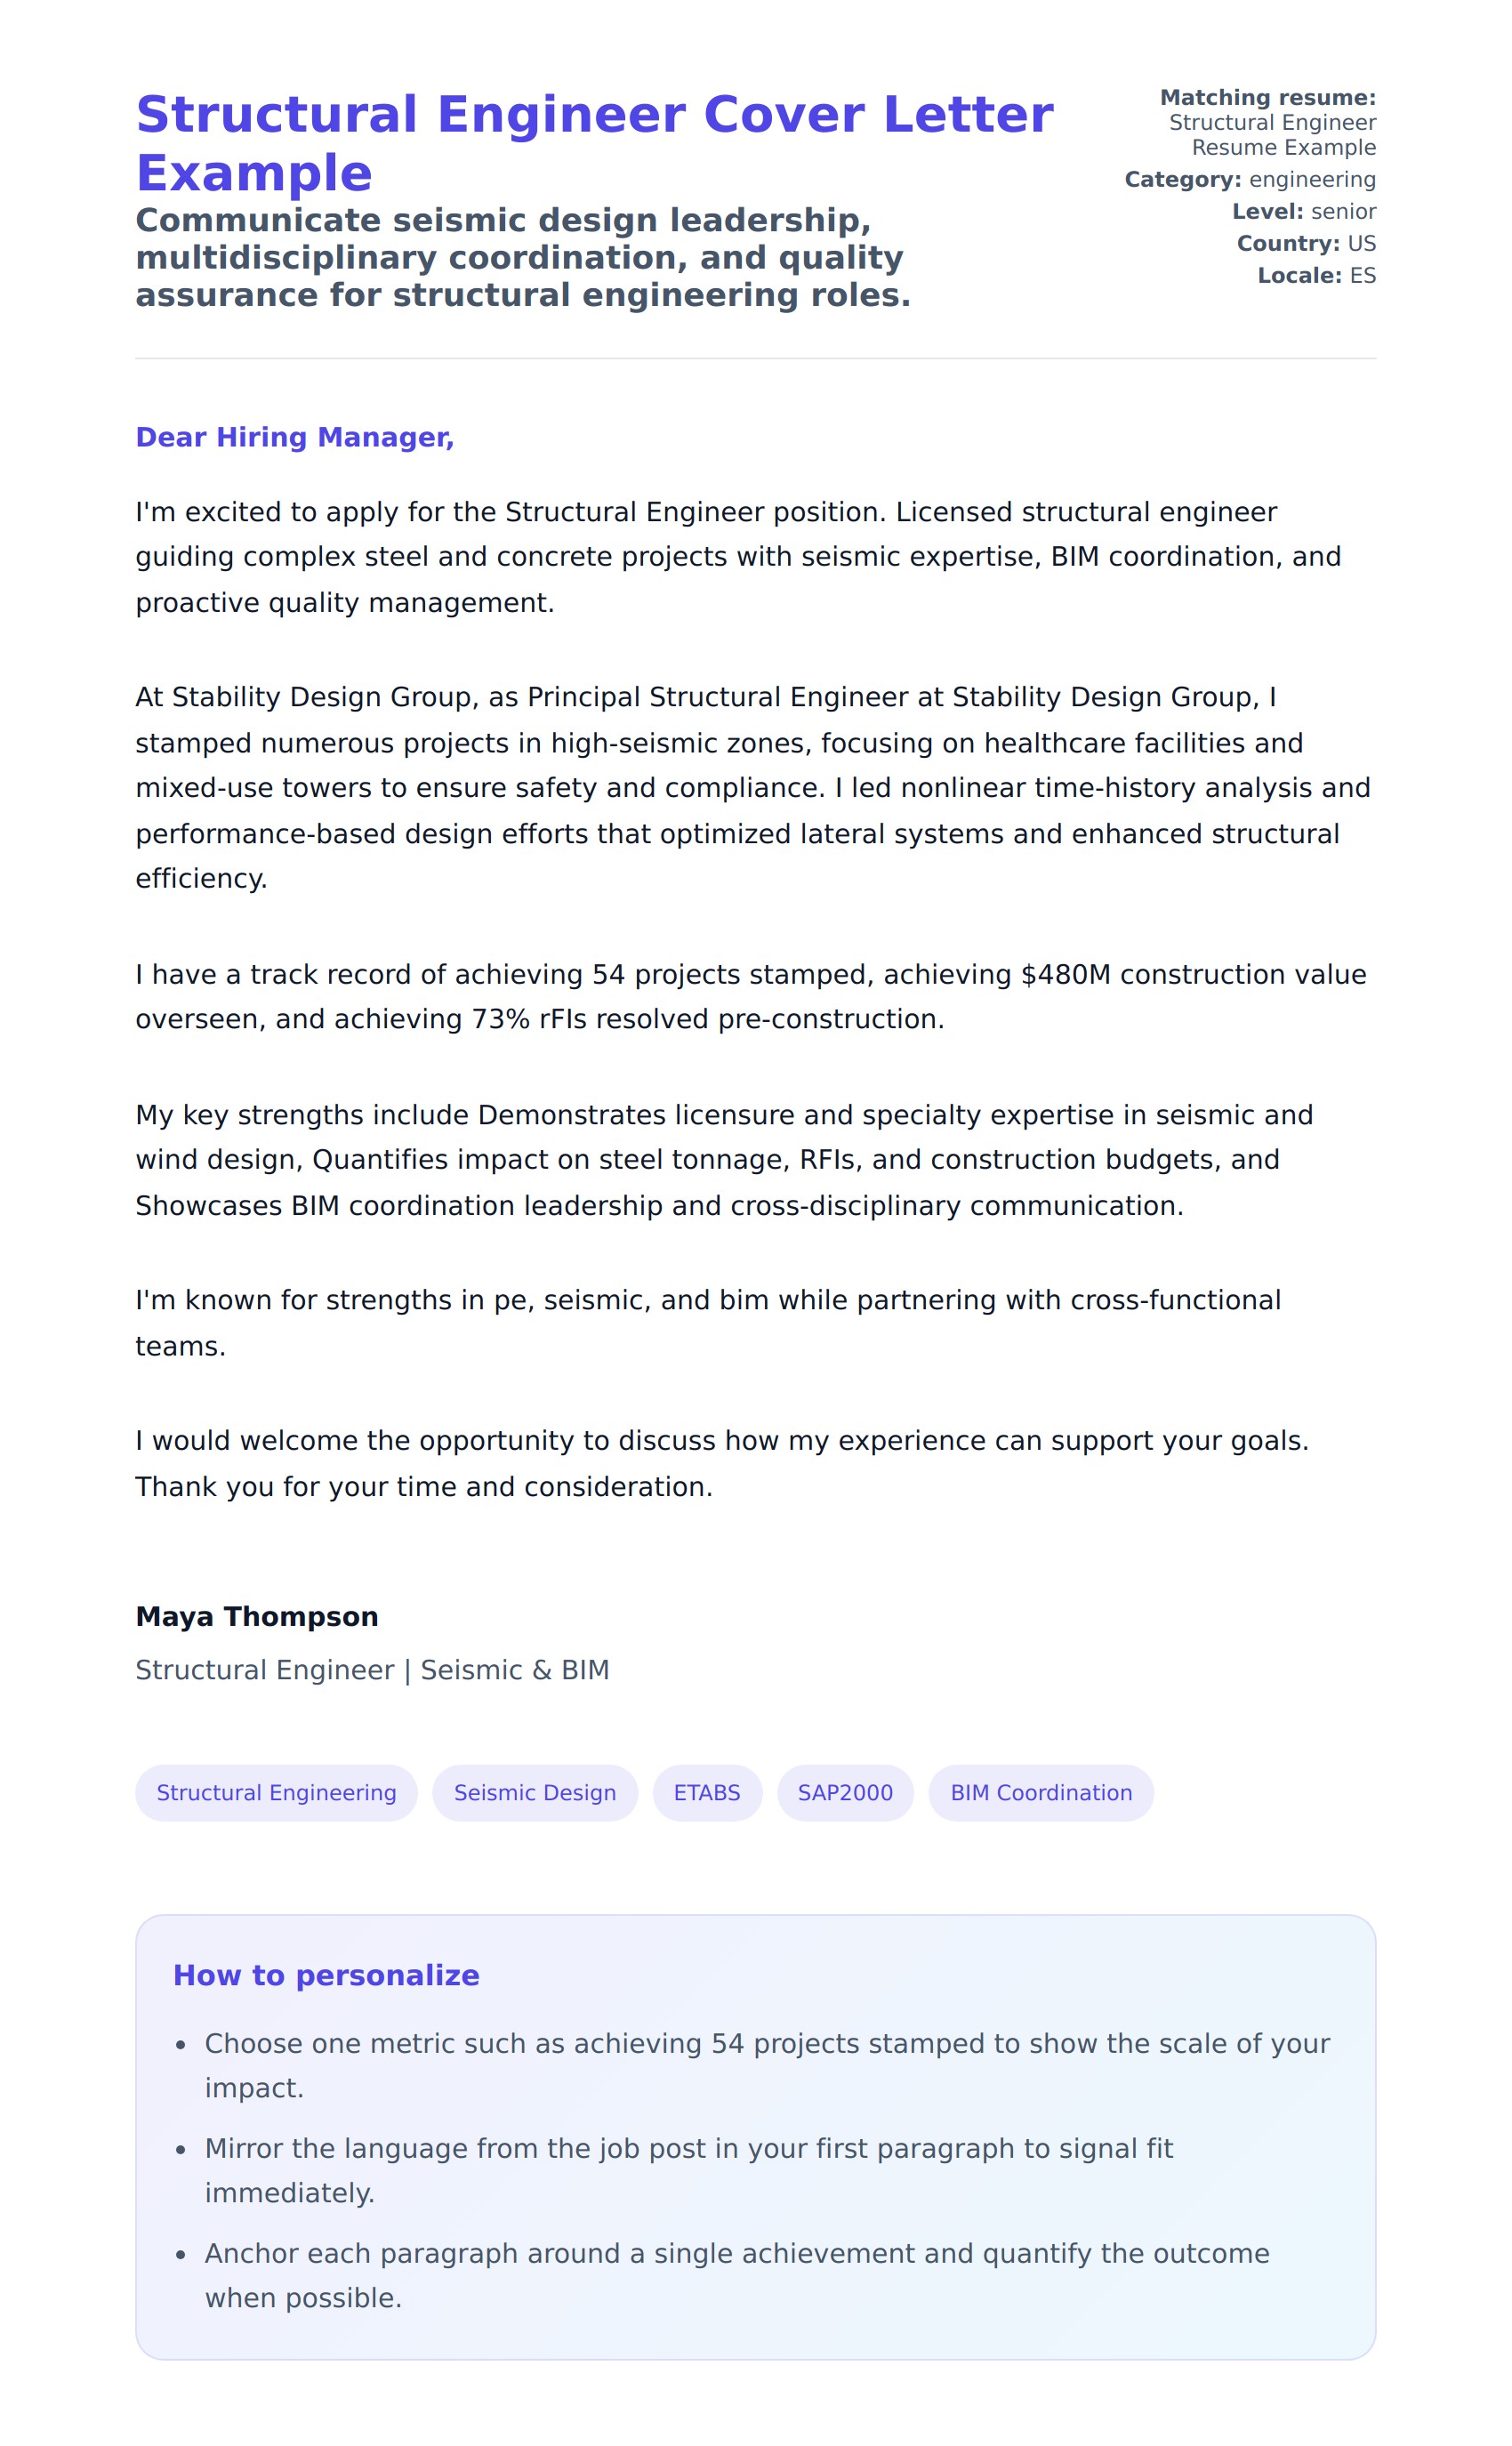Click the Locale ES label

pos(1316,275)
